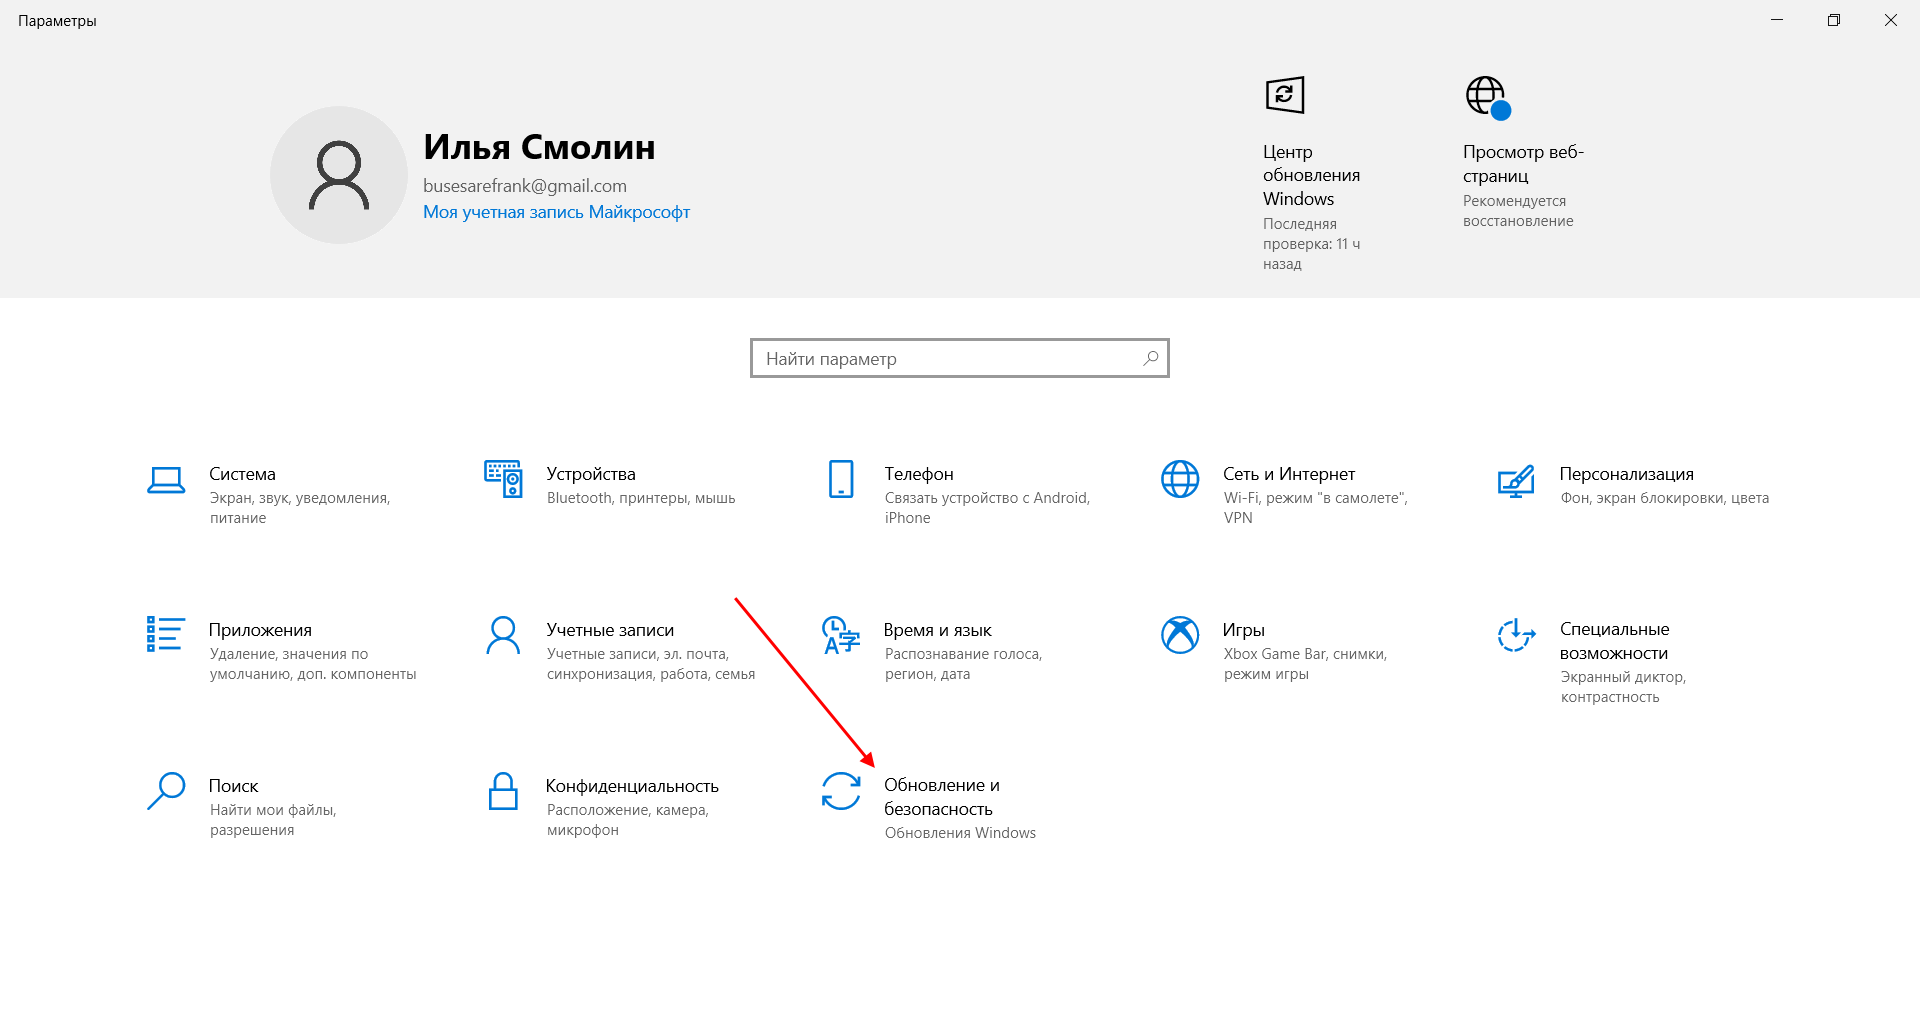This screenshot has width=1920, height=1030.
Task: Click the email busesarefrank@gmail.com
Action: (525, 186)
